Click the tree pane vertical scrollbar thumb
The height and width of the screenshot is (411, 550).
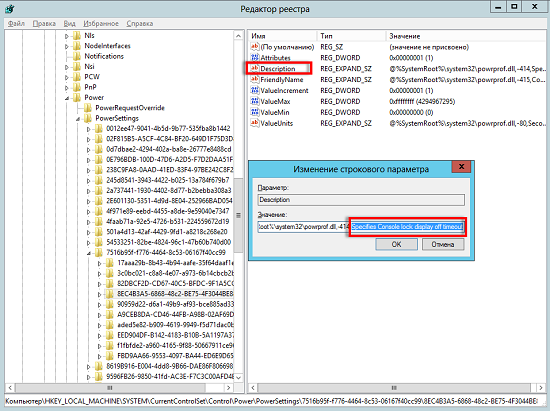click(x=239, y=215)
